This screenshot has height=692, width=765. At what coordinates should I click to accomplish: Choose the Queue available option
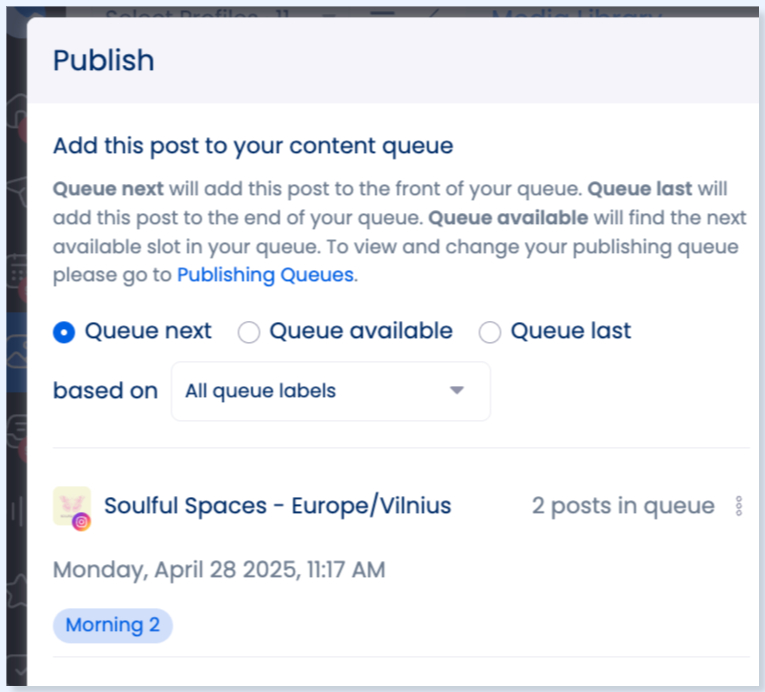coord(249,332)
